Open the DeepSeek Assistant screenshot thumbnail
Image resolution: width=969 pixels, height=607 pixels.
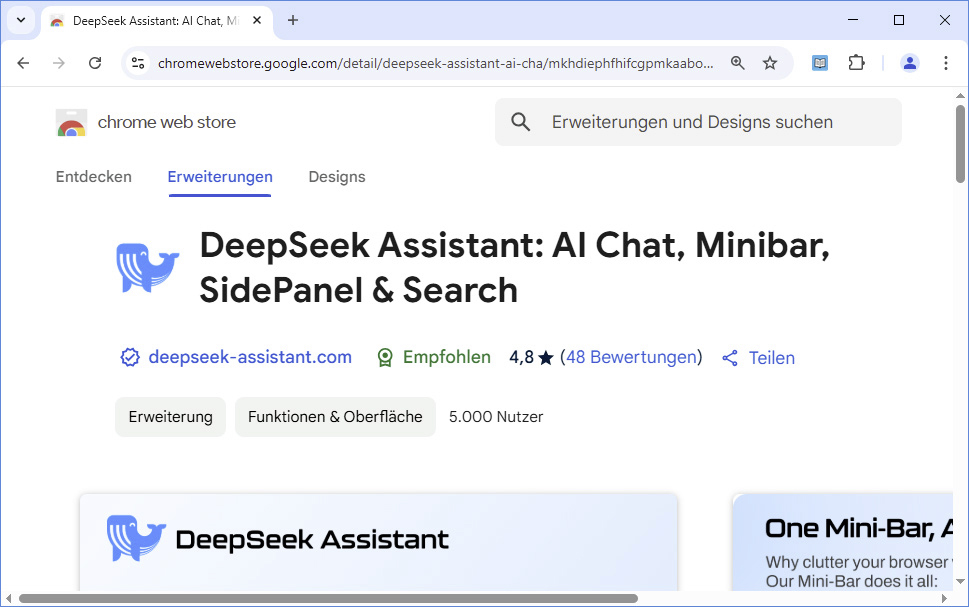tap(378, 542)
